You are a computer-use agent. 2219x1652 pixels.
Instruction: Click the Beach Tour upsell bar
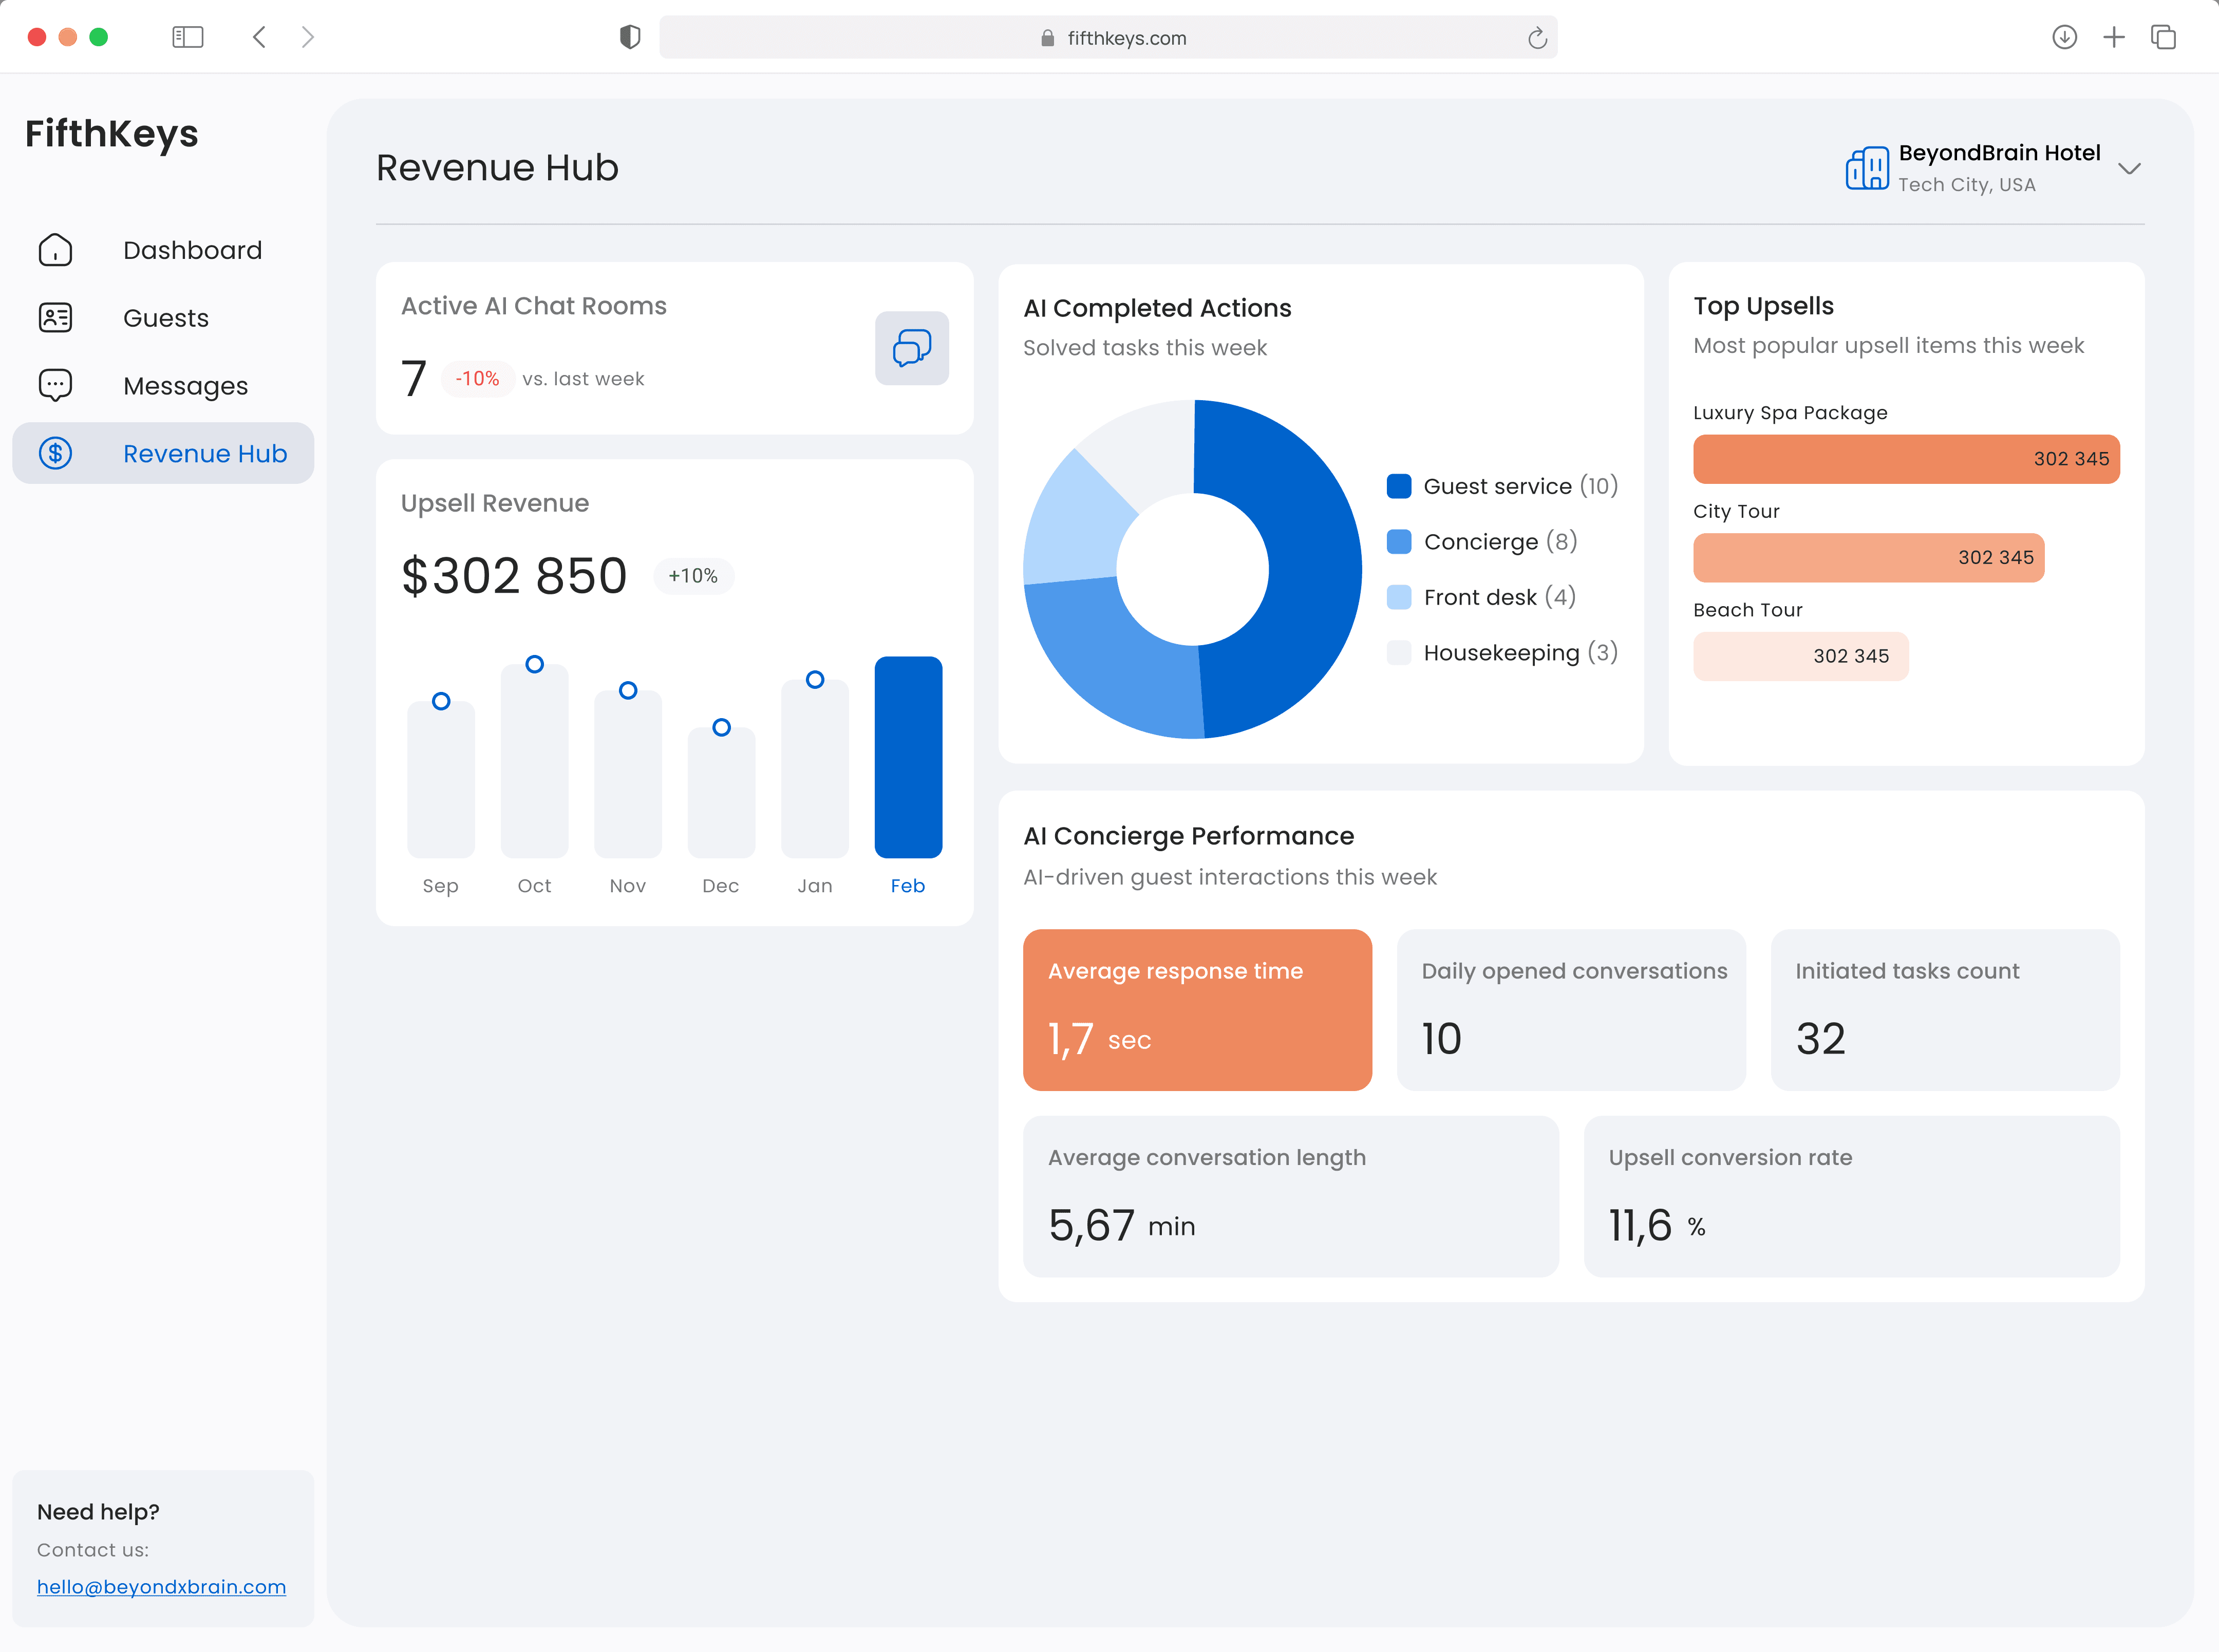click(1800, 656)
